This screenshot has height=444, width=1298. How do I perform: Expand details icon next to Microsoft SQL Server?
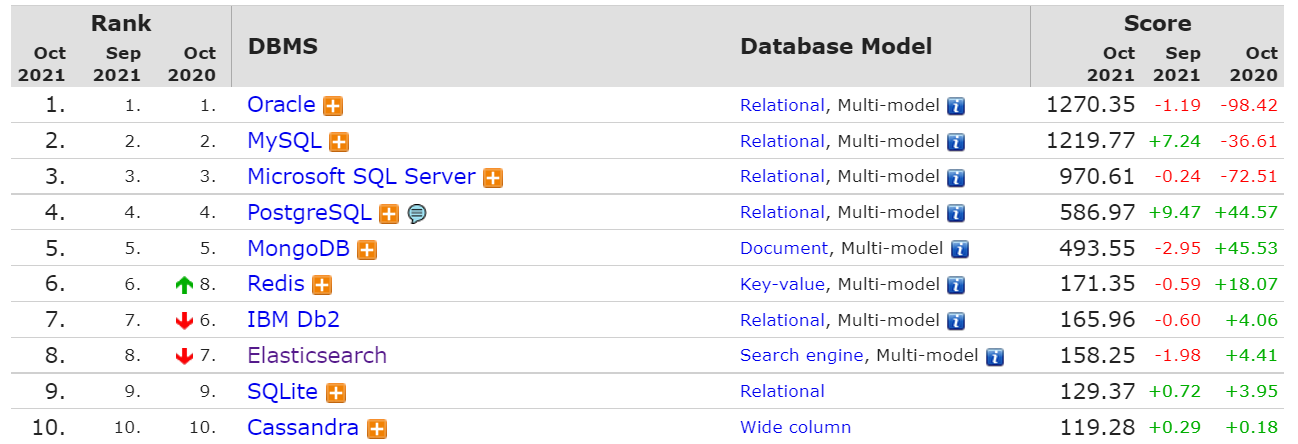(x=493, y=178)
